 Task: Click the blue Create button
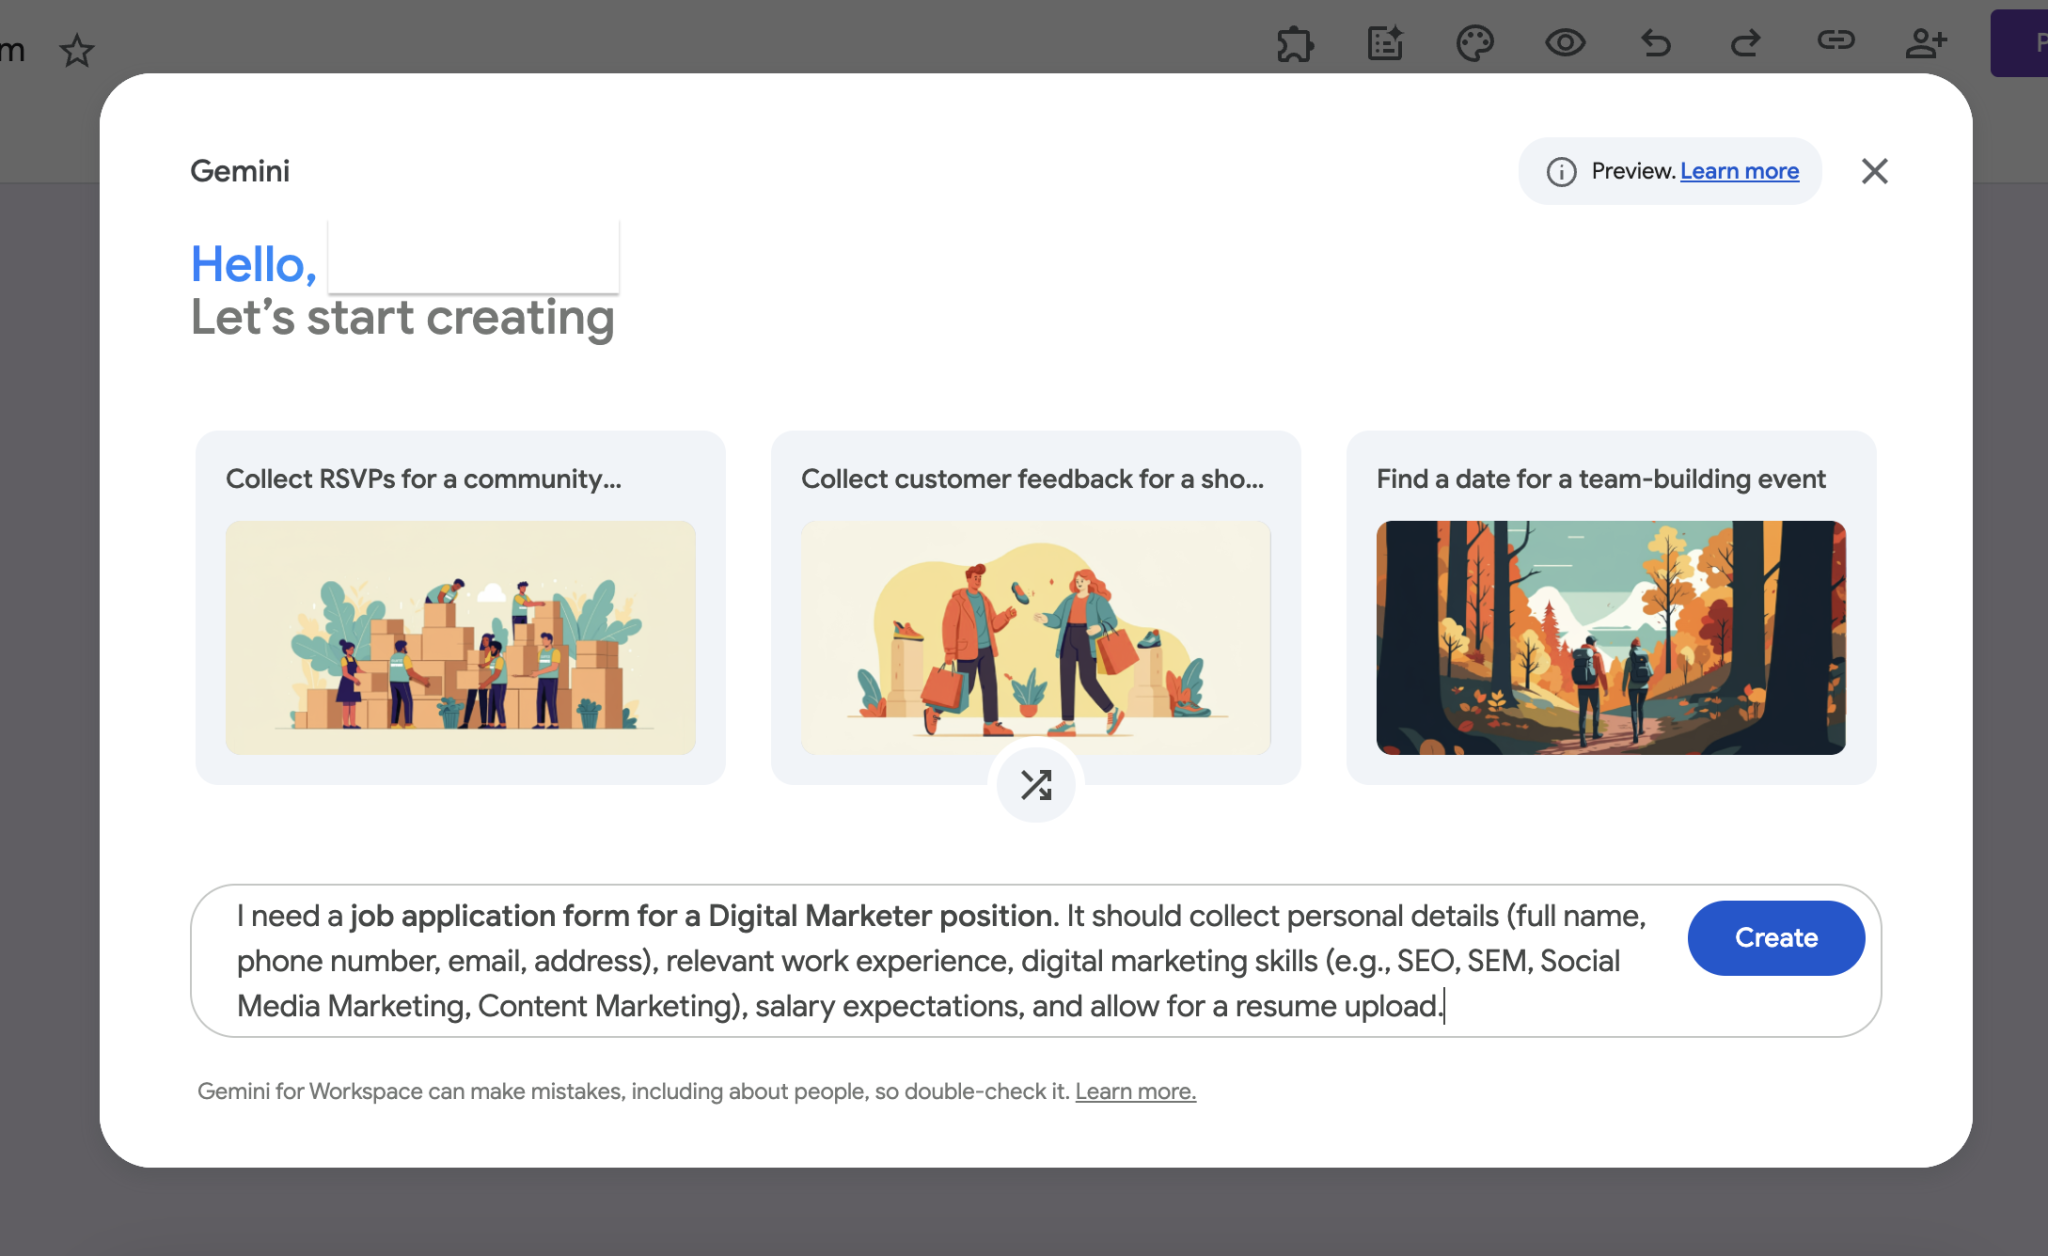coord(1775,938)
